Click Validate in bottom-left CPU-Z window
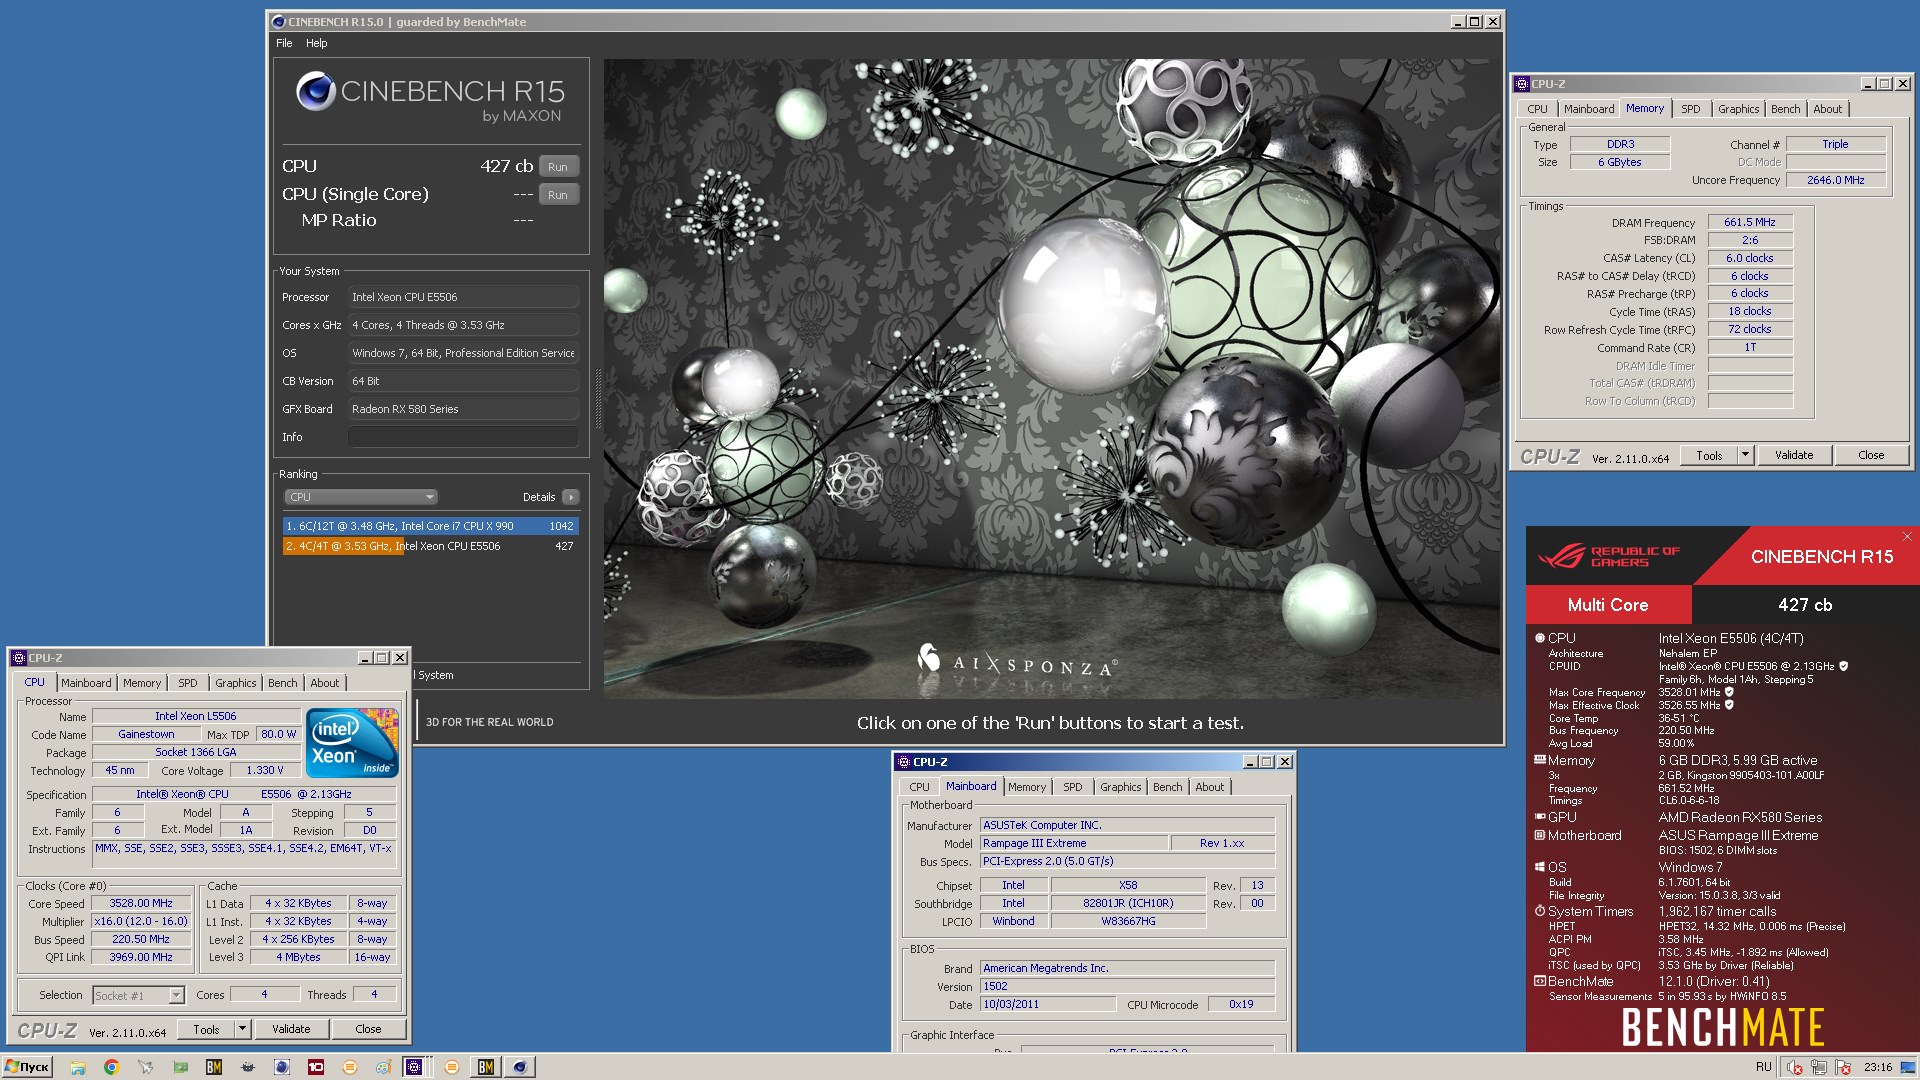The height and width of the screenshot is (1080, 1920). pos(291,1029)
